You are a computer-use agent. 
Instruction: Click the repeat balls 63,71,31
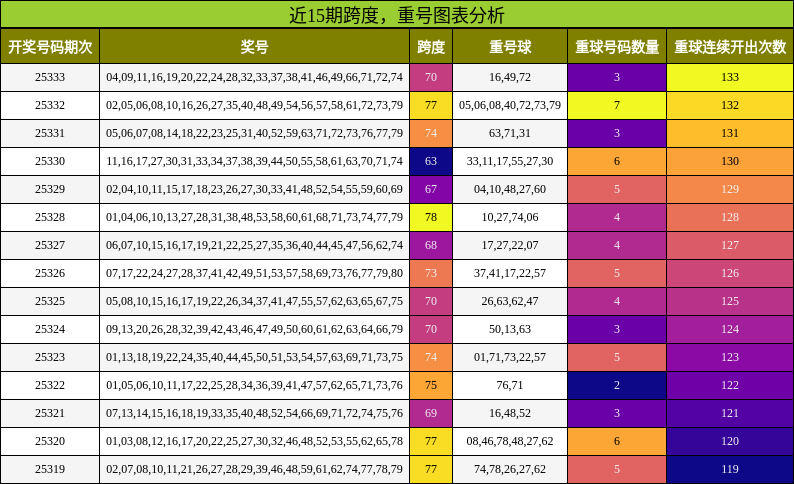coord(510,133)
